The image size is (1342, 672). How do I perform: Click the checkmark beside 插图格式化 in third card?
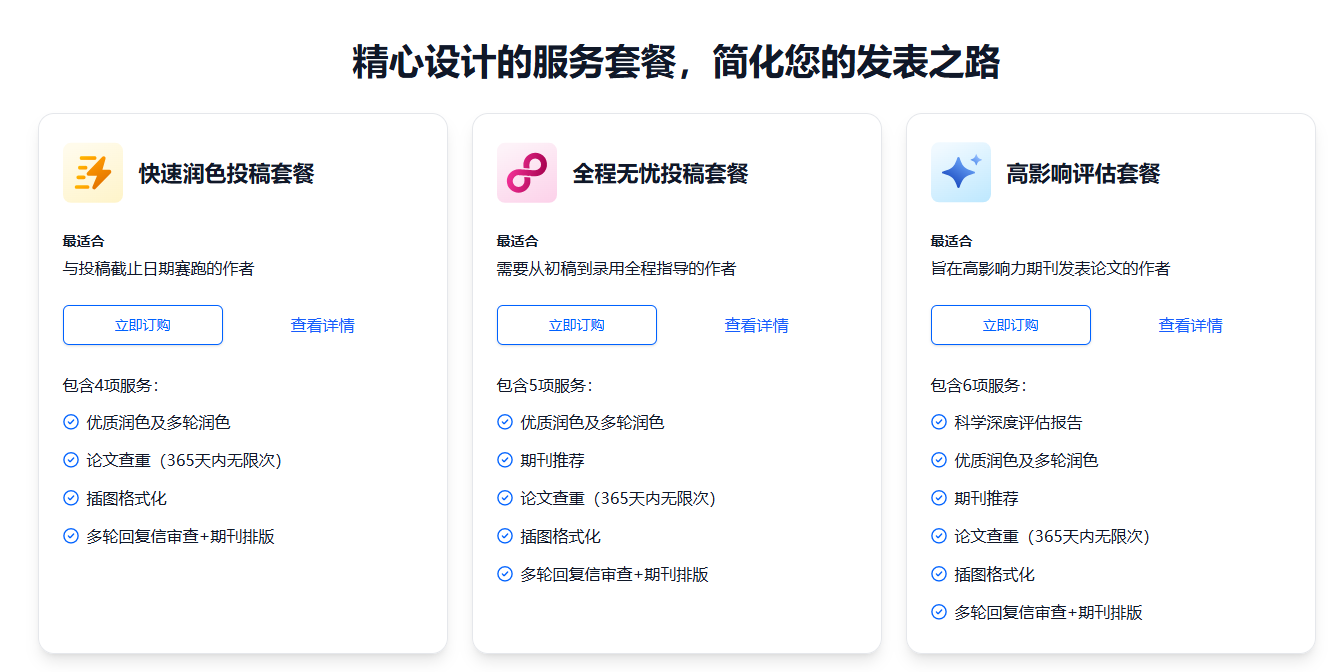[938, 574]
